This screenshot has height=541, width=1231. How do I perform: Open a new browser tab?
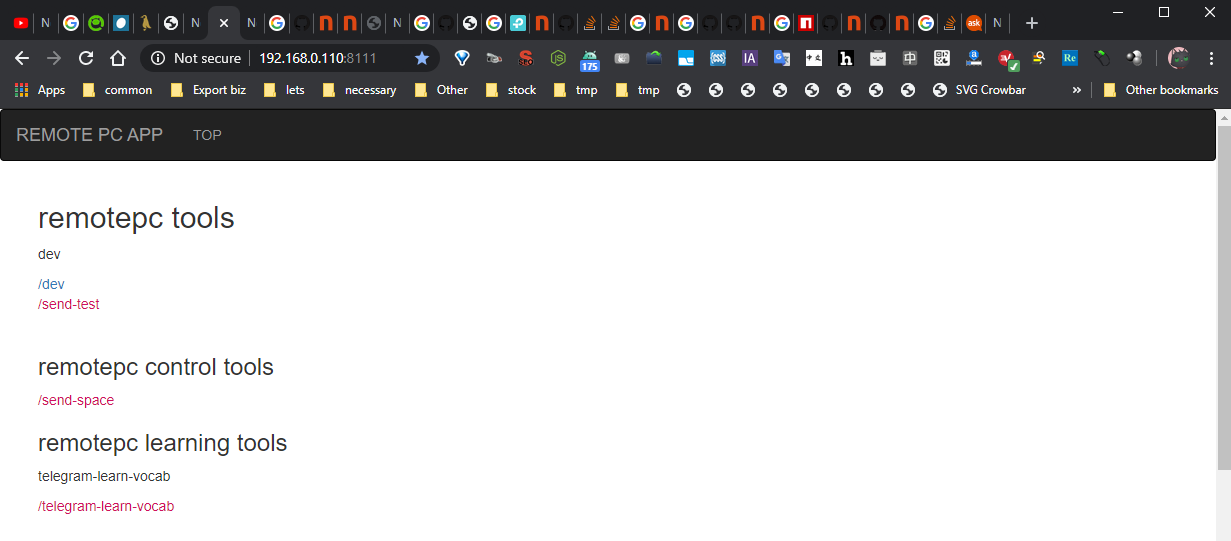[x=1032, y=22]
